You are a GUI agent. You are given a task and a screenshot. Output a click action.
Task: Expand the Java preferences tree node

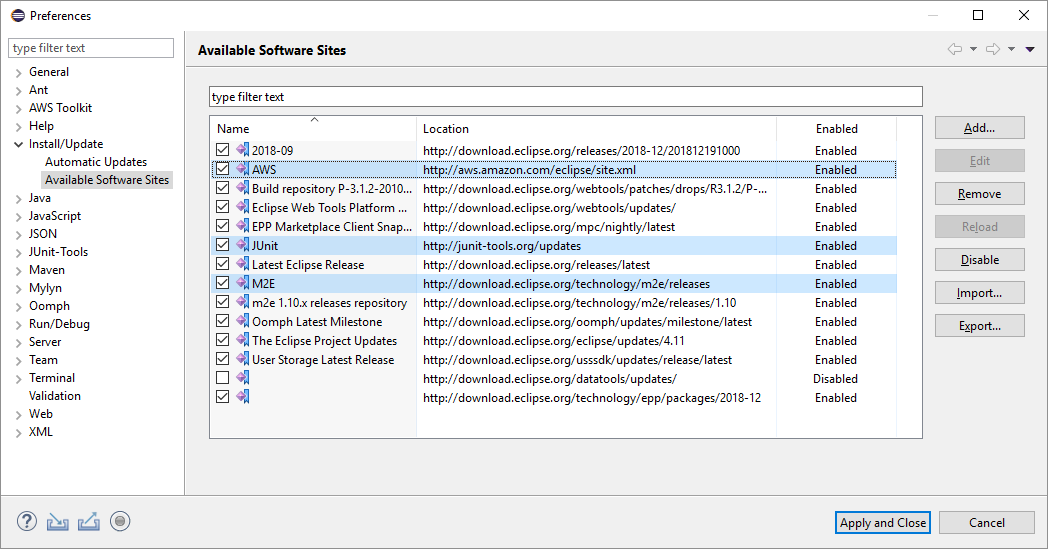point(18,198)
